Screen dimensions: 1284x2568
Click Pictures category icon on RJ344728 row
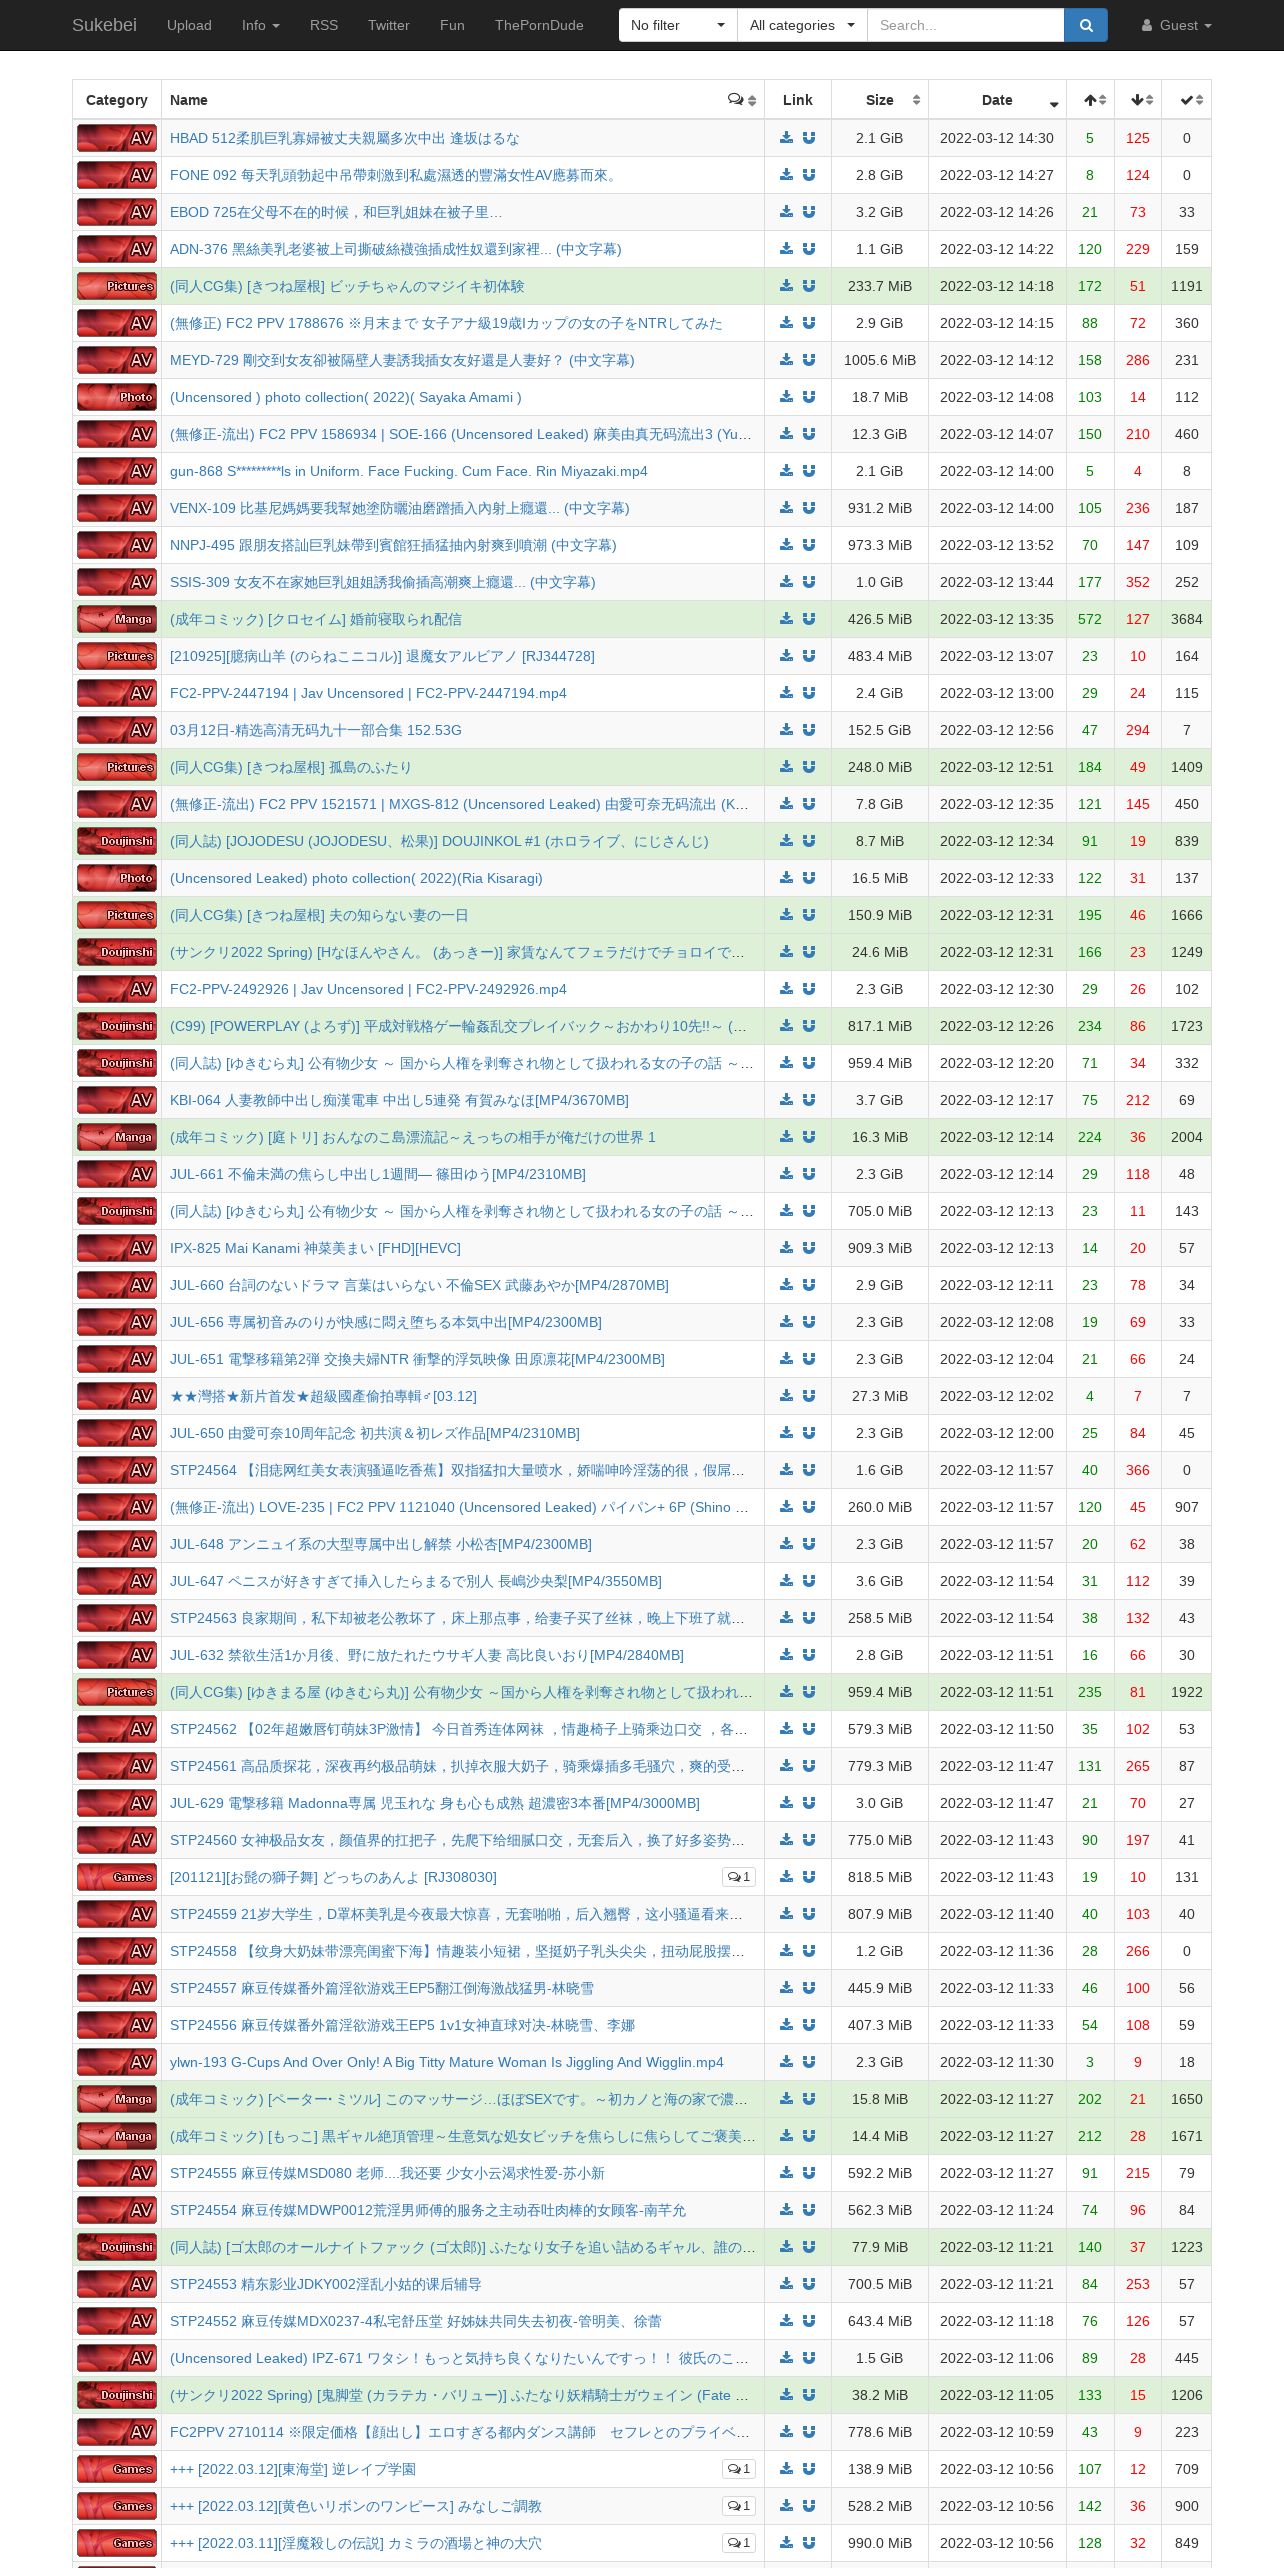click(x=117, y=656)
